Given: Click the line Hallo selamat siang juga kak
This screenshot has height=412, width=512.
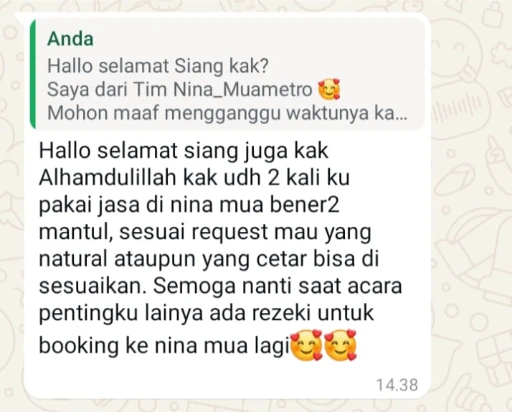Looking at the screenshot, I should (184, 151).
